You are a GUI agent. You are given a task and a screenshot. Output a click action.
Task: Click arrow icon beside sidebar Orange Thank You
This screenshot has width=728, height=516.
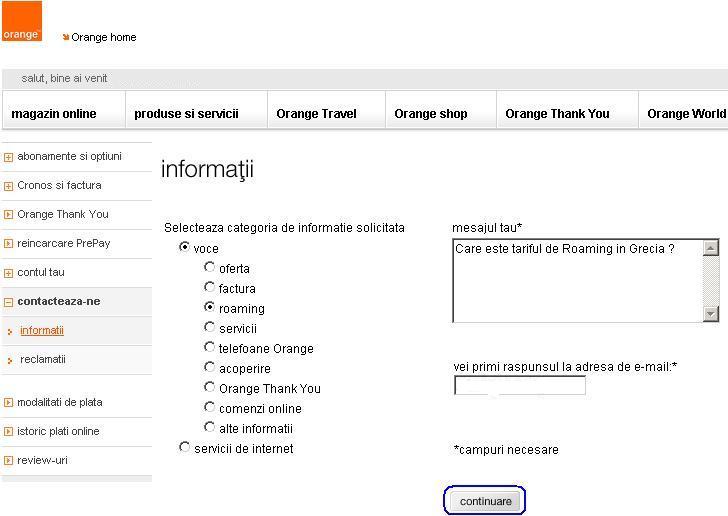click(x=8, y=215)
